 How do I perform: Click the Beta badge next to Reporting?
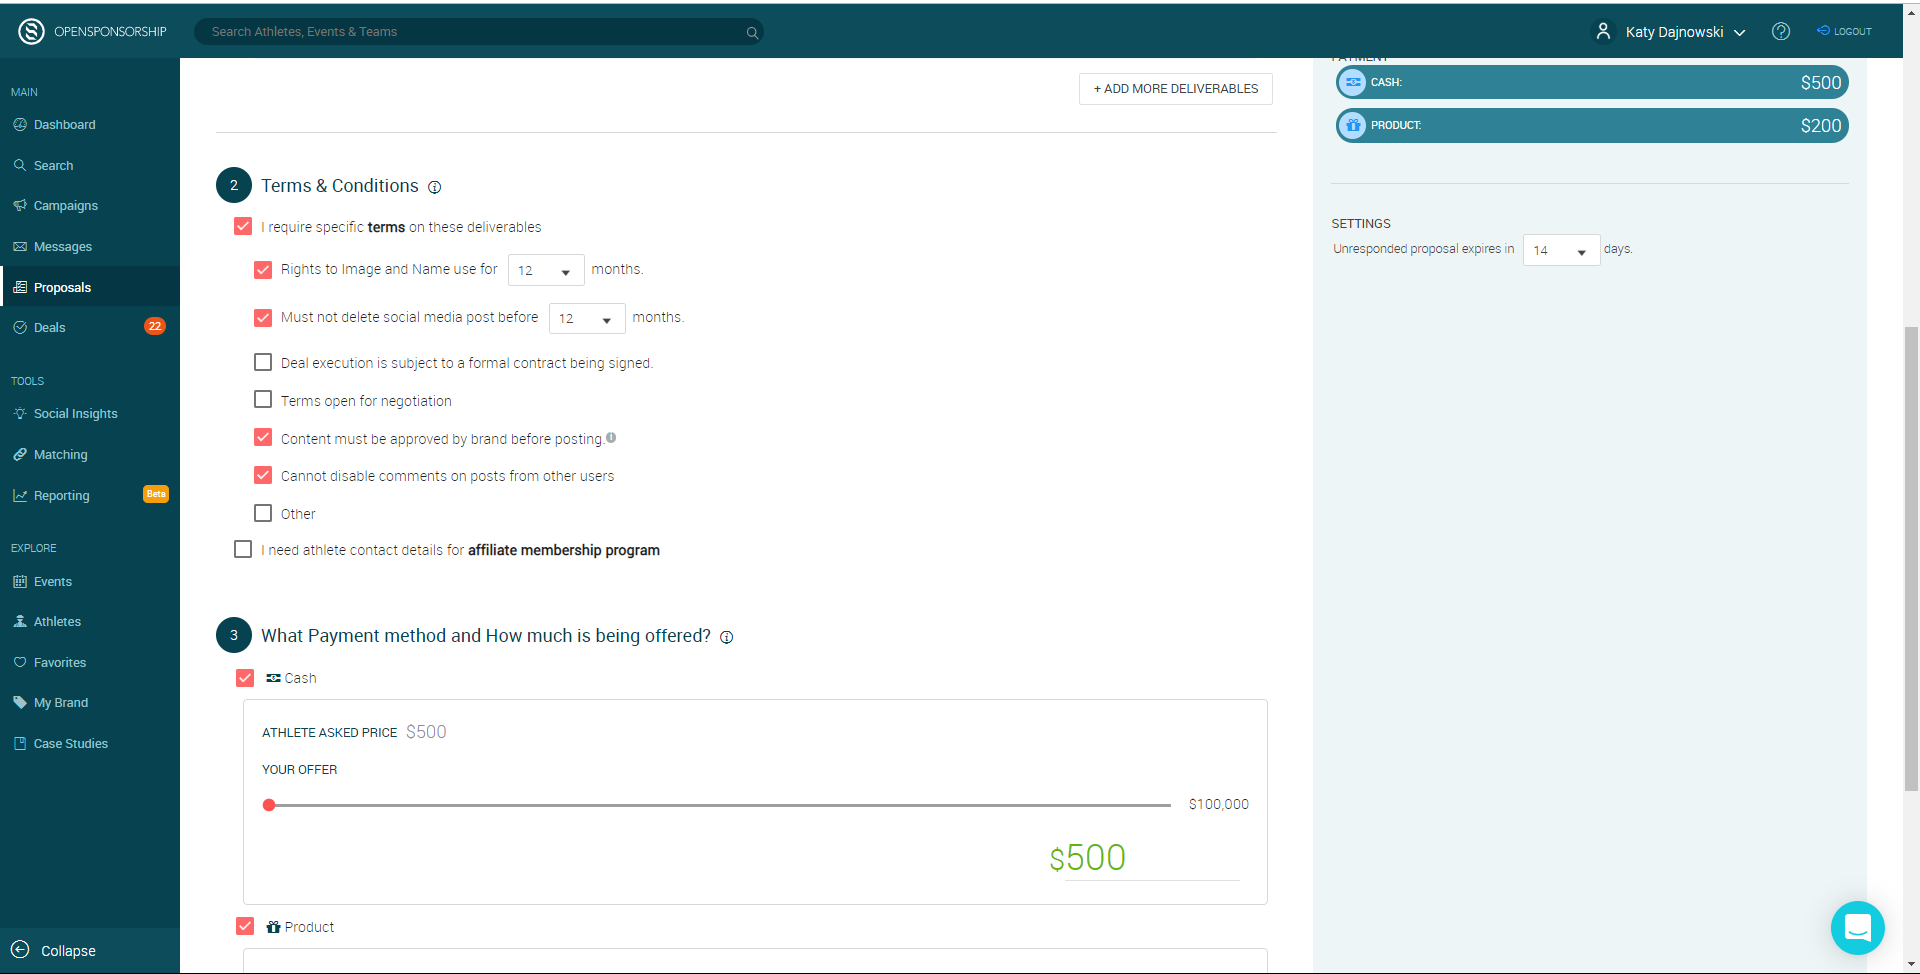[x=156, y=494]
